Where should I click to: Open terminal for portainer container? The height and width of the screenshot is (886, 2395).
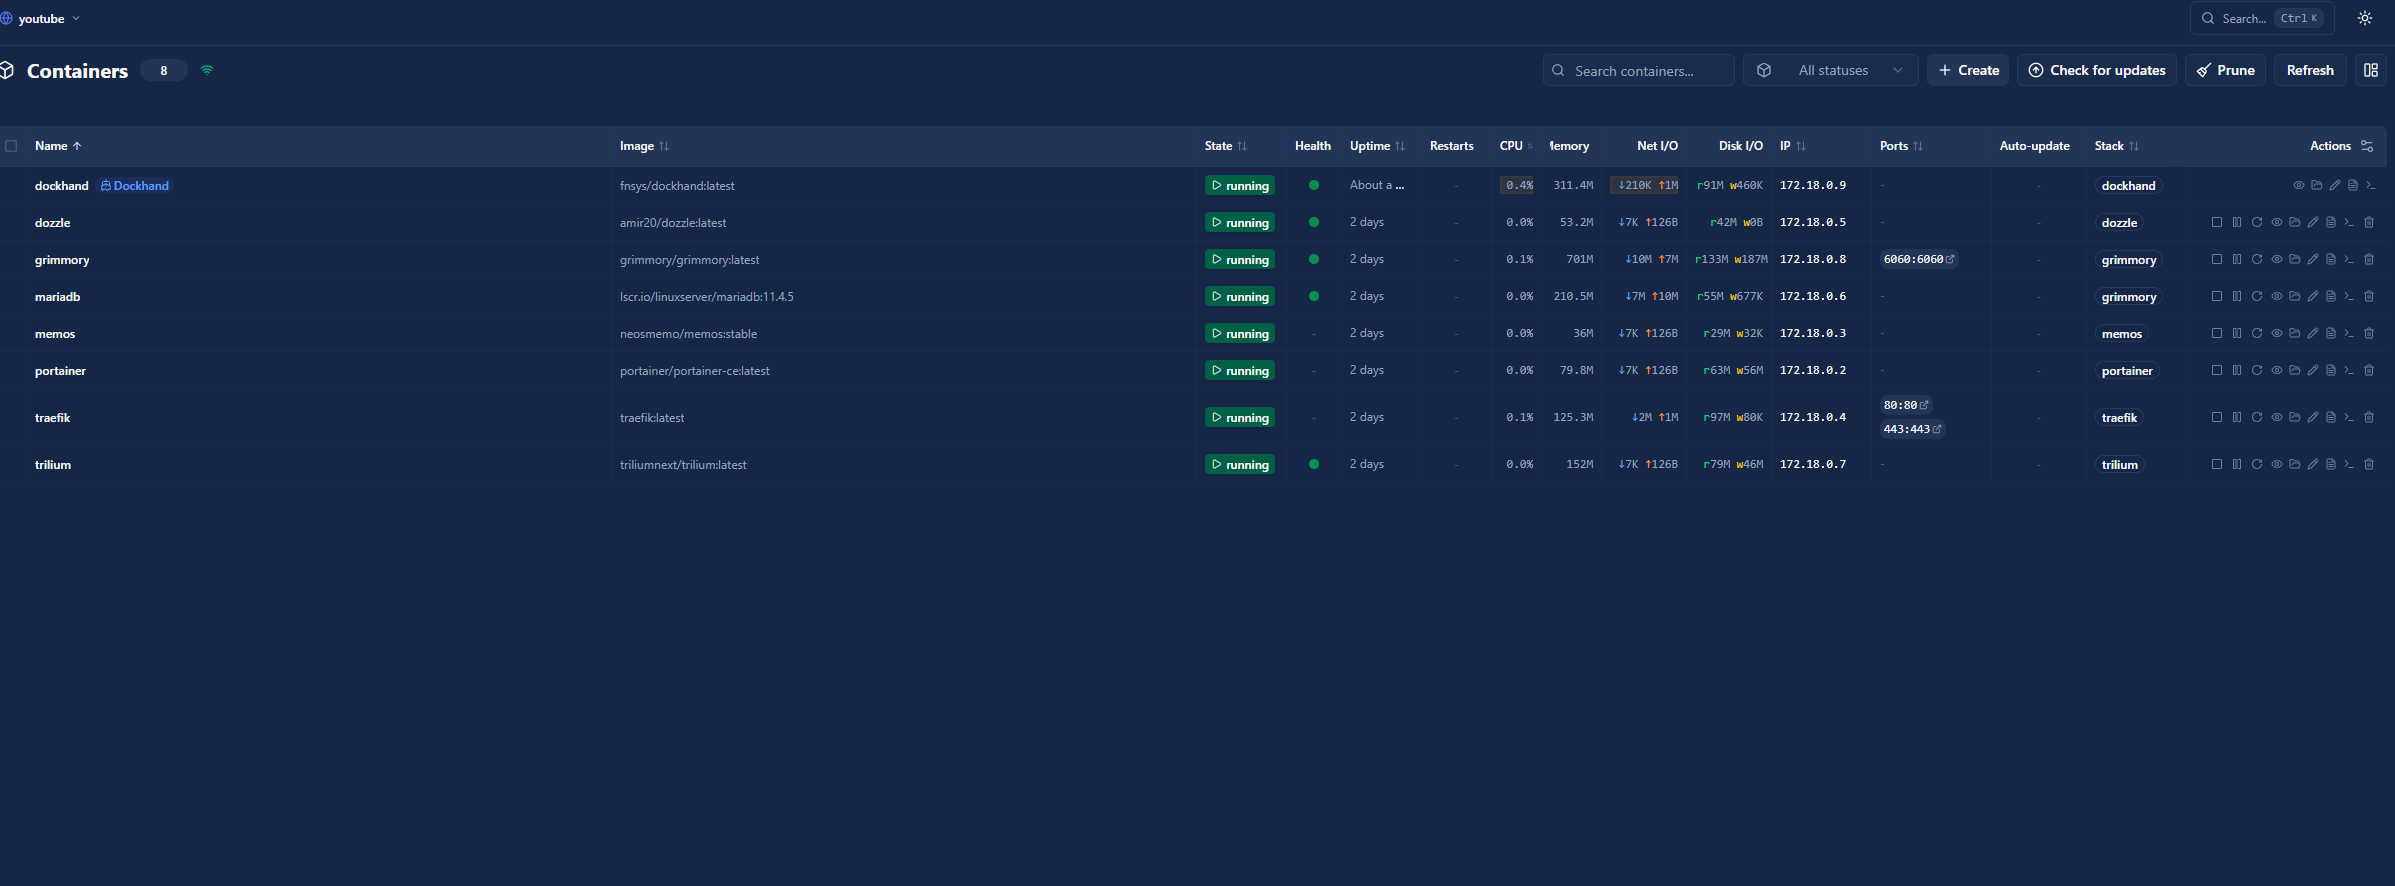(x=2349, y=370)
